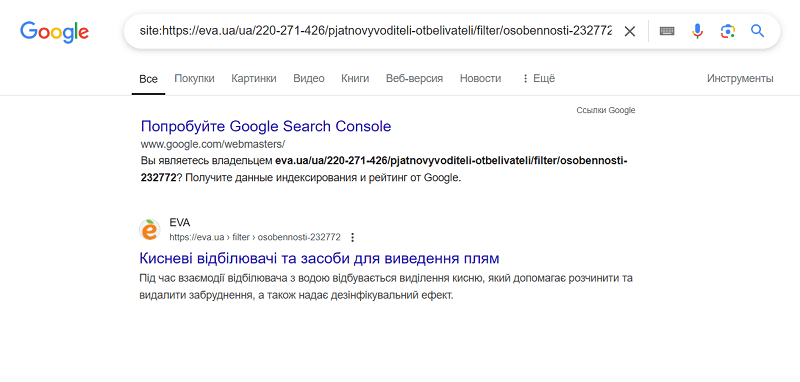Switch to the Покупки tab
The width and height of the screenshot is (800, 382).
point(194,79)
